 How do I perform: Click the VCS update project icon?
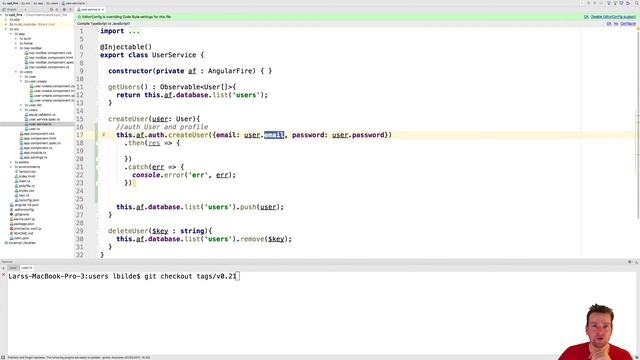(x=609, y=3)
